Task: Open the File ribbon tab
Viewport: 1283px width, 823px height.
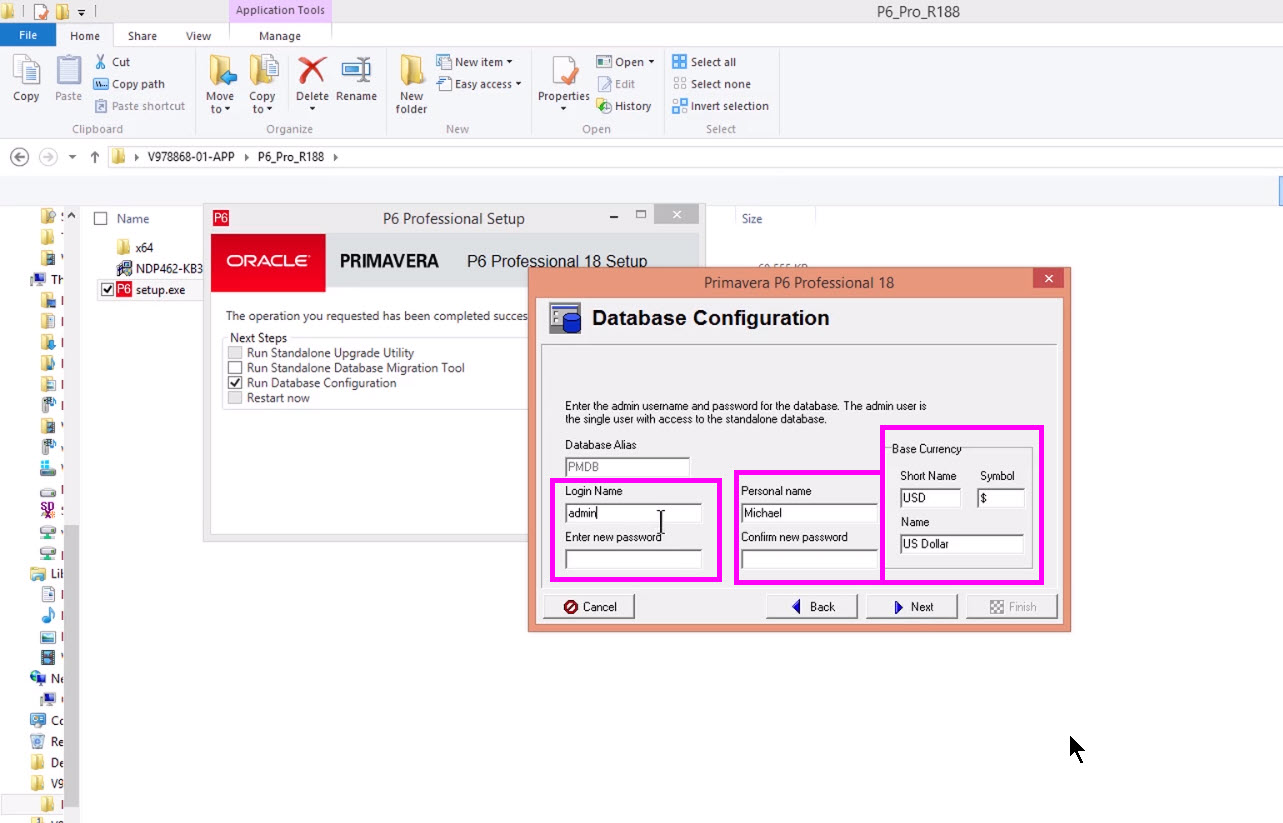Action: coord(28,35)
